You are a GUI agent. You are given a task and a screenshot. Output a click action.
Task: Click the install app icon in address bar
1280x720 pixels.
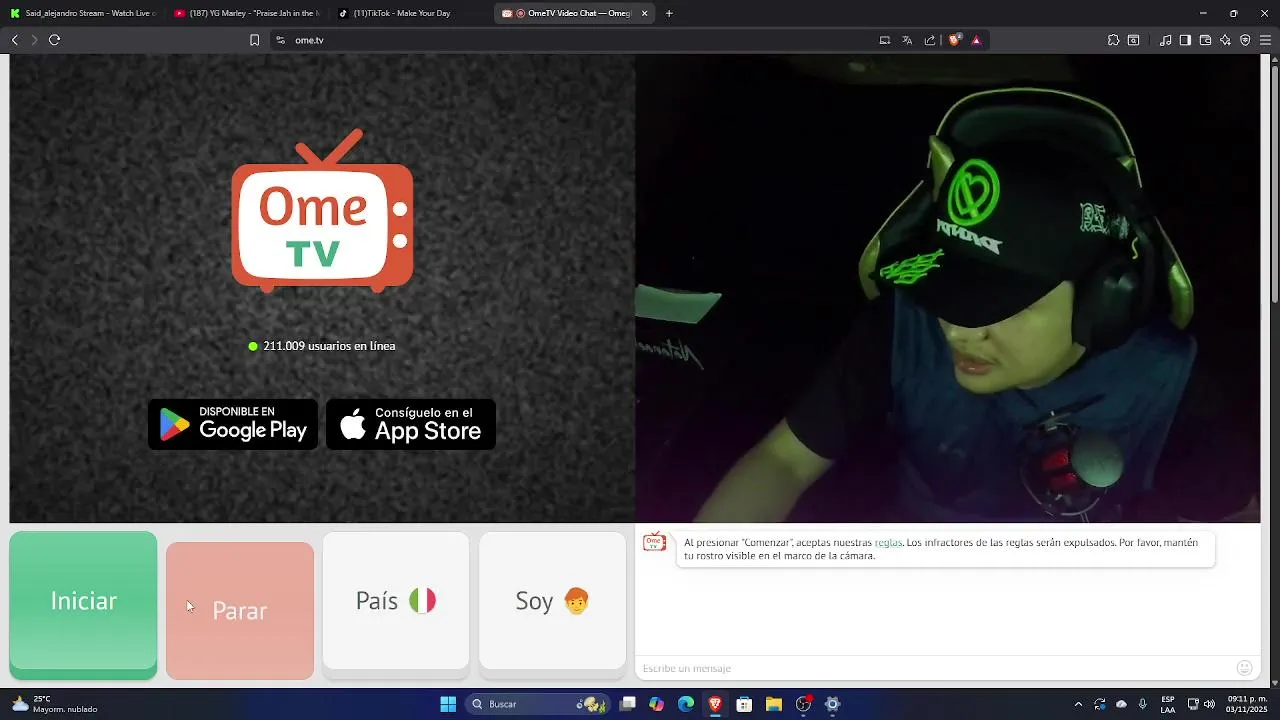(885, 40)
